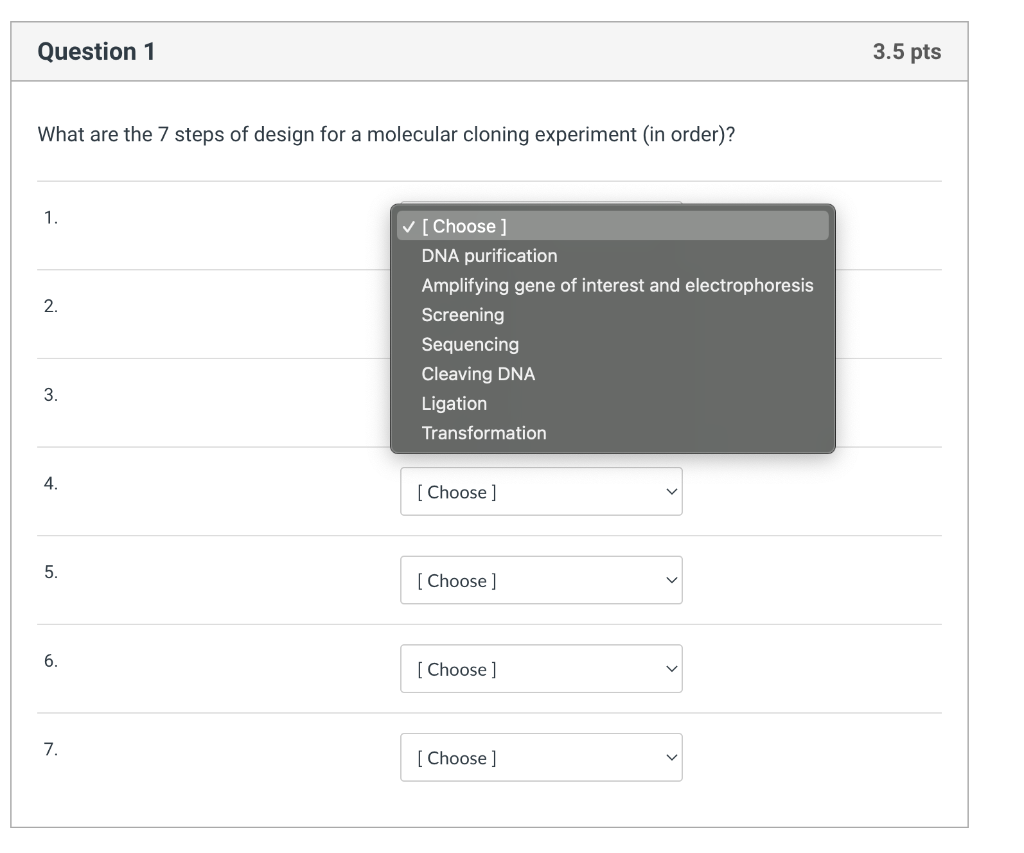Pick Sequencing in the open list
The image size is (1024, 853).
click(470, 344)
